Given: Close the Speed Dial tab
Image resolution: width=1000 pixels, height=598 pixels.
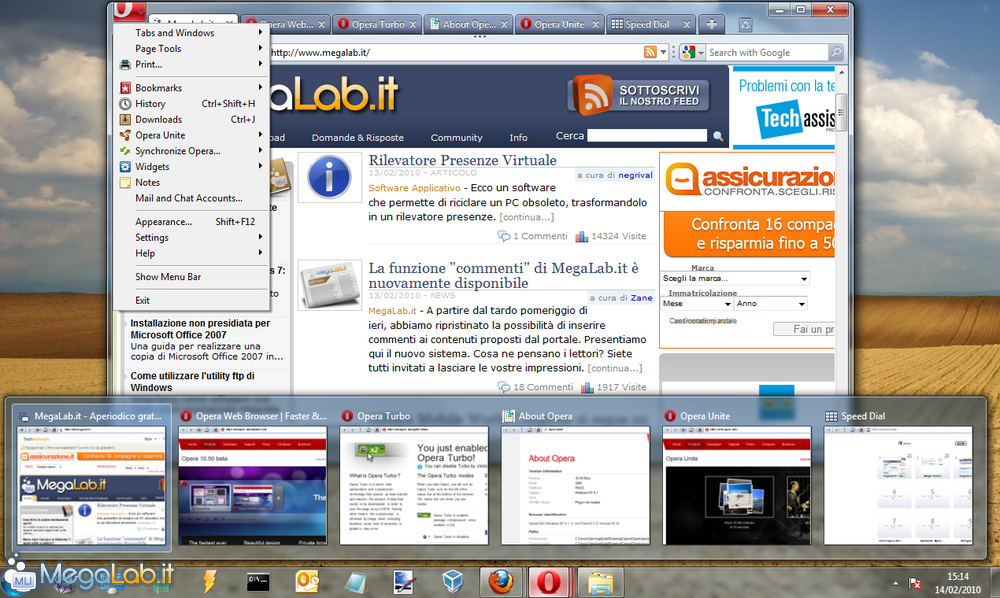Looking at the screenshot, I should point(686,24).
